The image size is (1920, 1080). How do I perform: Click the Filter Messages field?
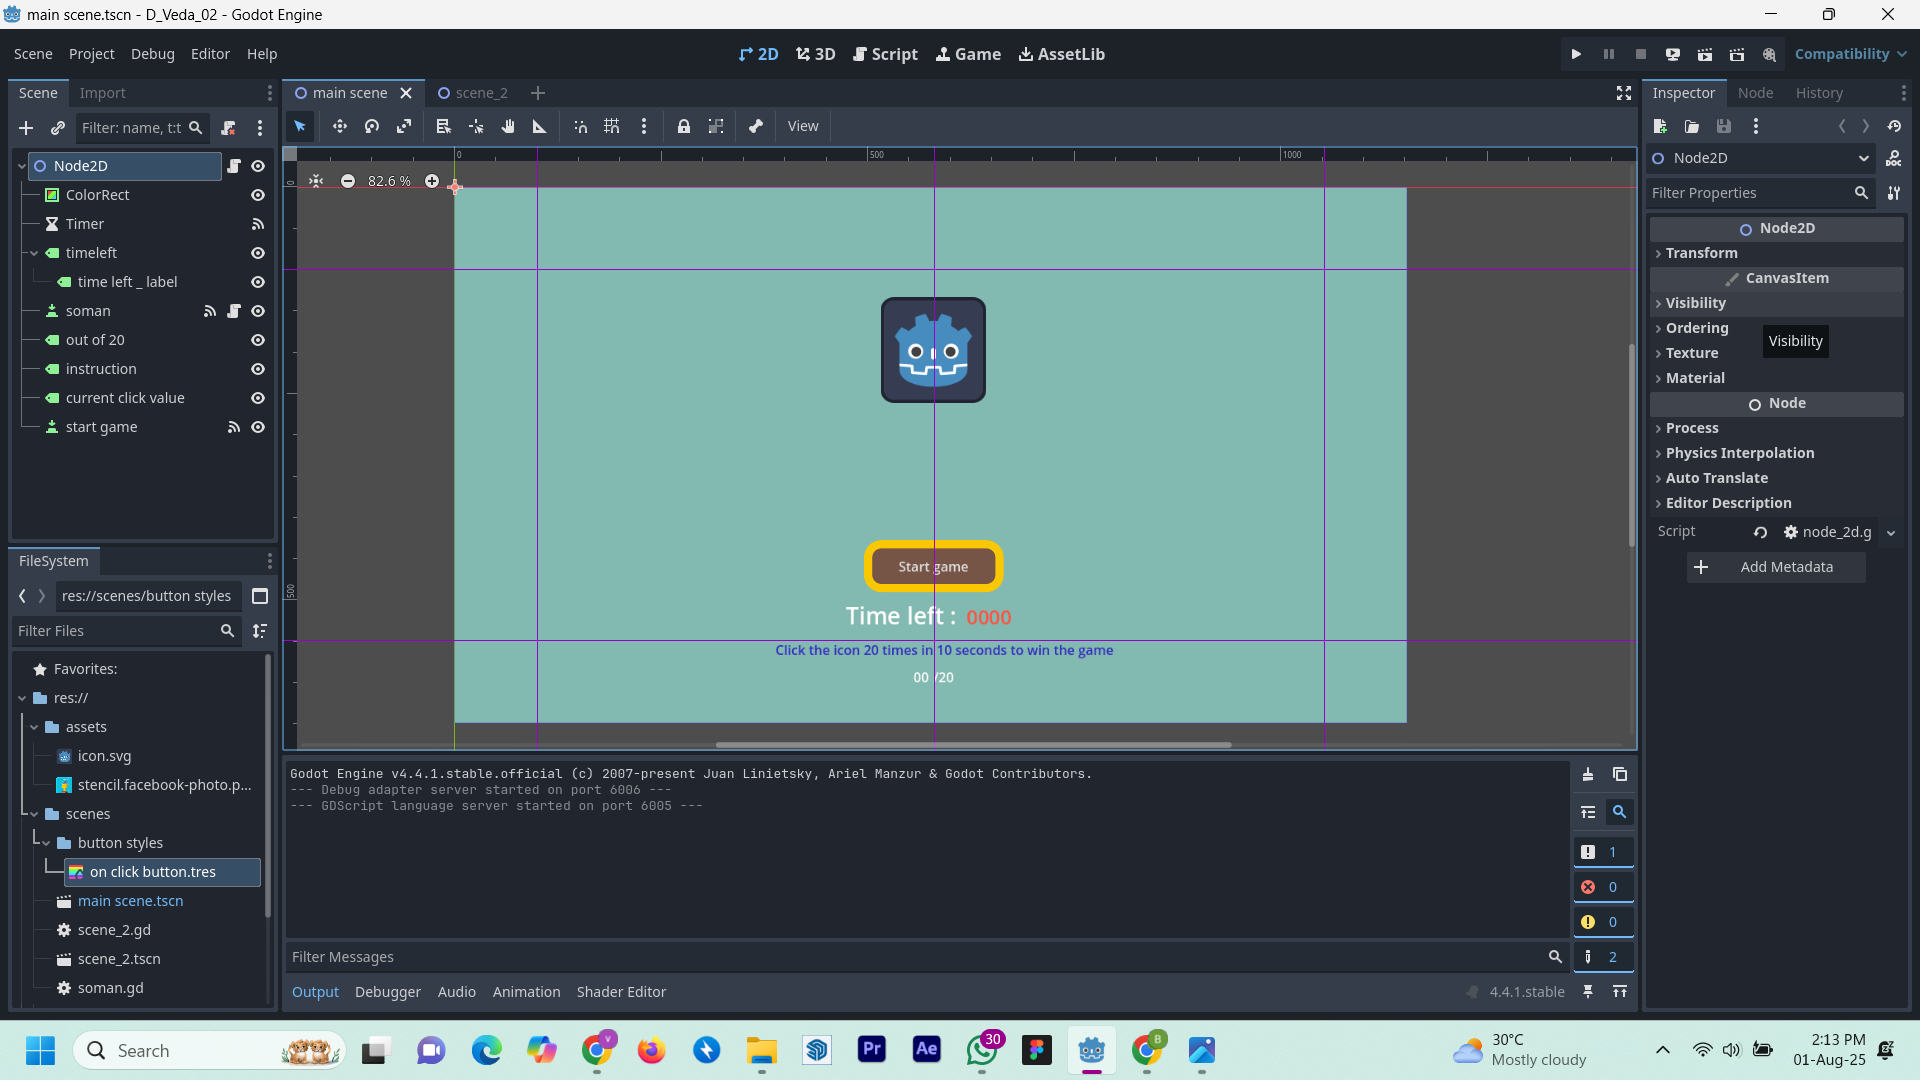pos(926,957)
